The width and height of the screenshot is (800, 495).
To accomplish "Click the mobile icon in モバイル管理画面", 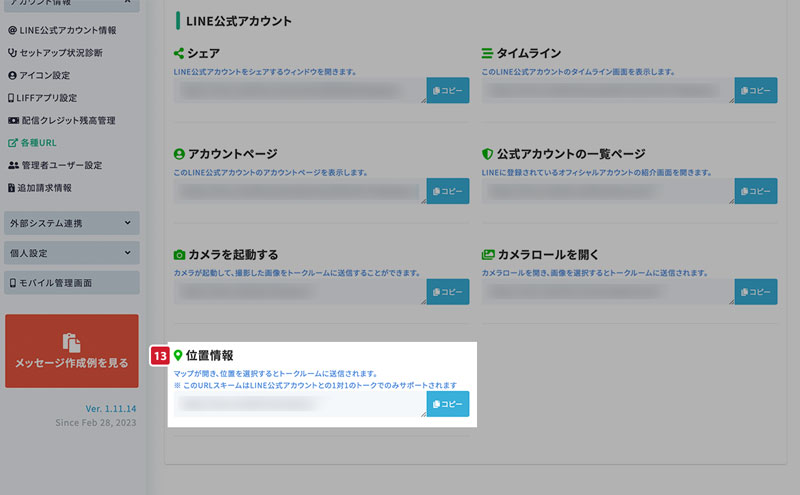I will point(13,283).
